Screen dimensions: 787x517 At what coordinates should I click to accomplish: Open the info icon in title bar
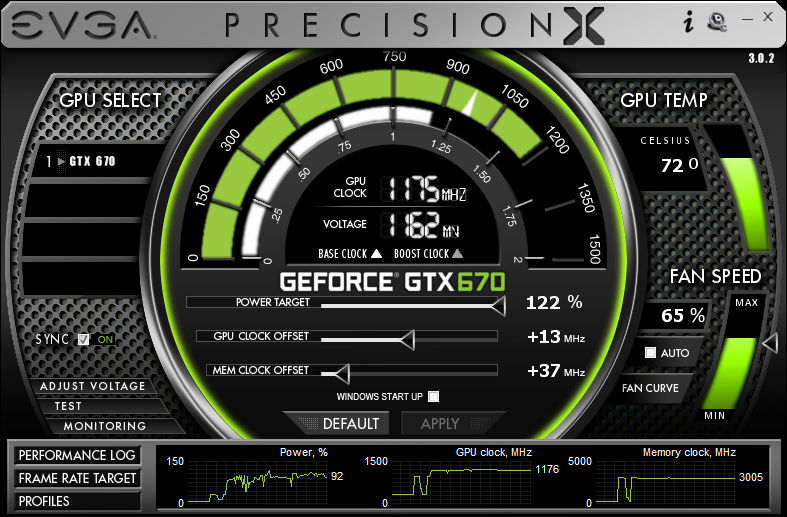689,22
